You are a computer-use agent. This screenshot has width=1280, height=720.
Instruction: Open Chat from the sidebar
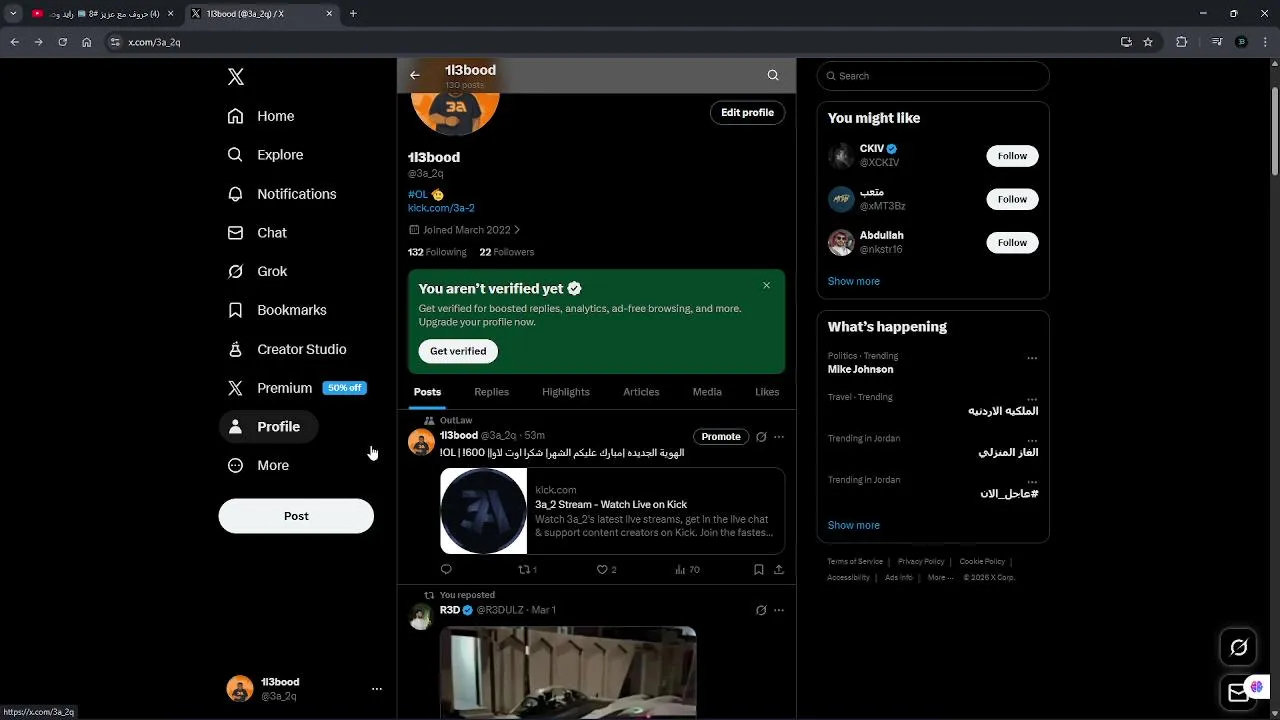257,233
